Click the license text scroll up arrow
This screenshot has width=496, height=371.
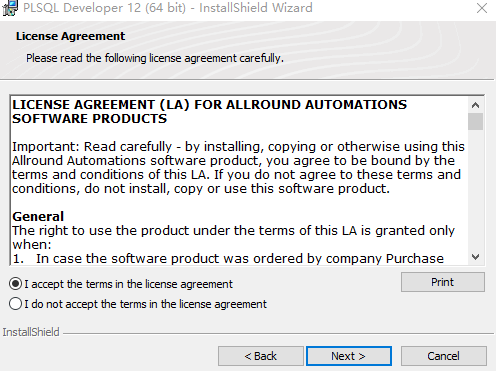(x=475, y=105)
